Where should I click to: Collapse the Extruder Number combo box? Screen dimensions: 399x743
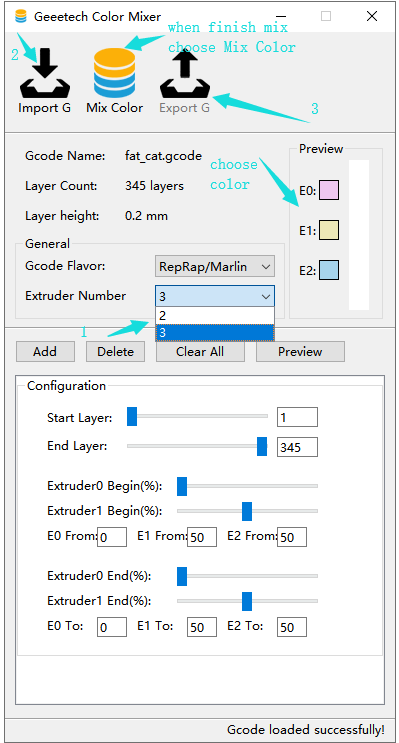coord(215,297)
